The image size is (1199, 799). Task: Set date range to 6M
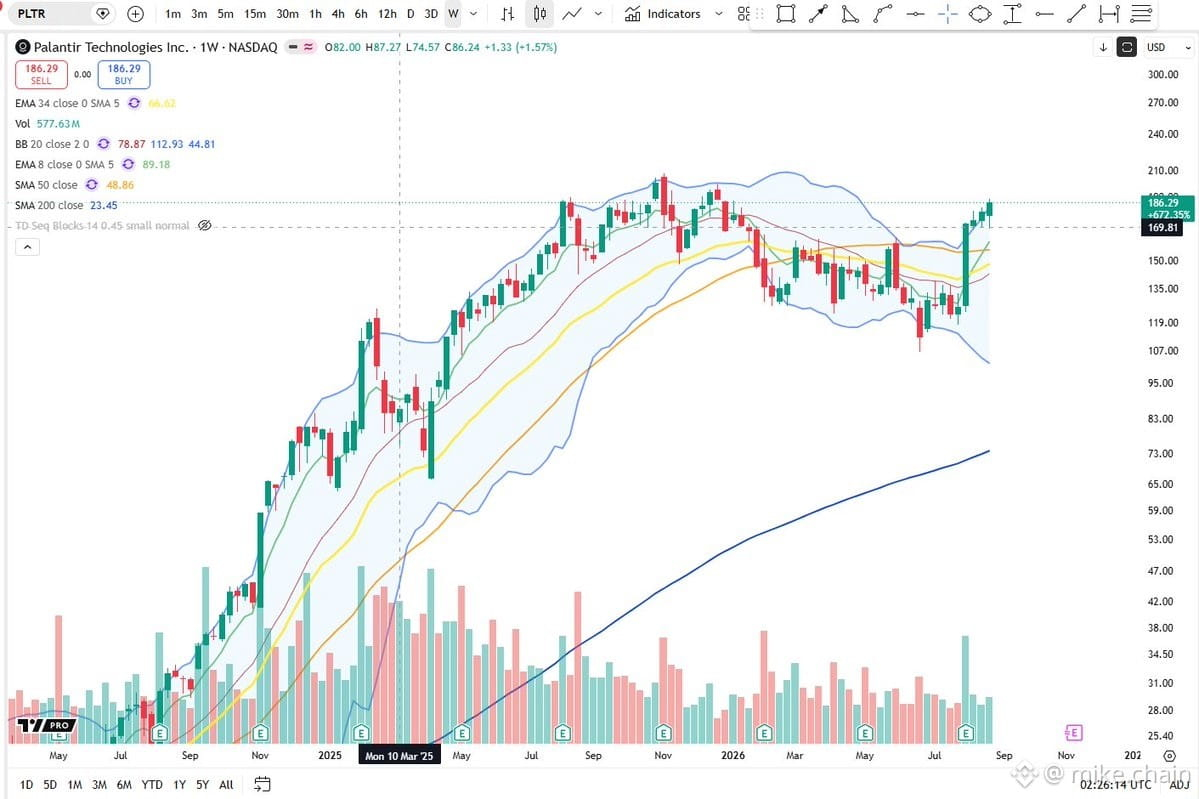[x=124, y=784]
